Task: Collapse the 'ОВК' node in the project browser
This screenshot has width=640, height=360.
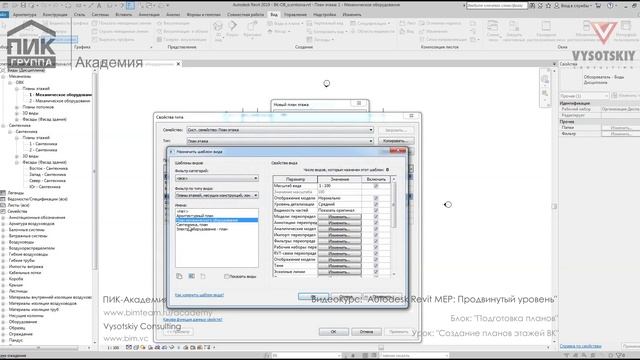Action: [x=10, y=82]
